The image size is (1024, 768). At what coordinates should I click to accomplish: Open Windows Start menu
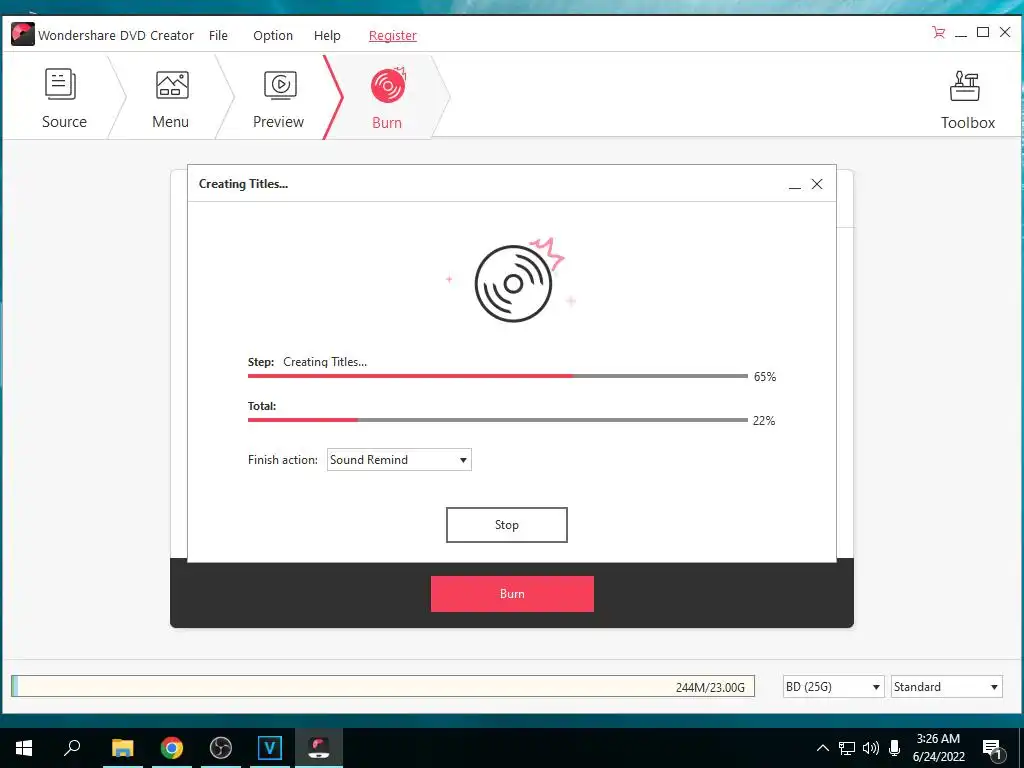(24, 748)
